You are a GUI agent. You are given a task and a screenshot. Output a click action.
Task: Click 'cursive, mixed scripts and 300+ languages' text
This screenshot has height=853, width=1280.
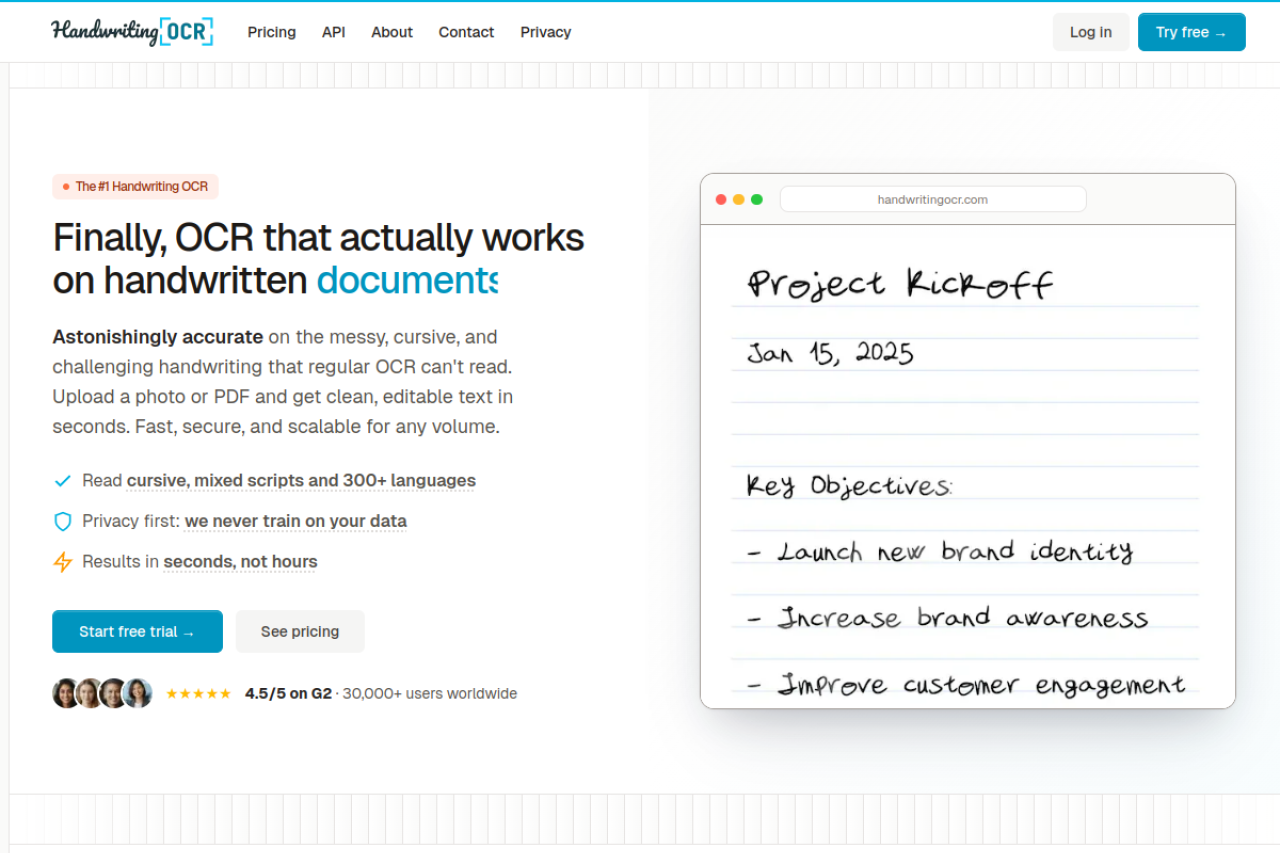tap(301, 481)
